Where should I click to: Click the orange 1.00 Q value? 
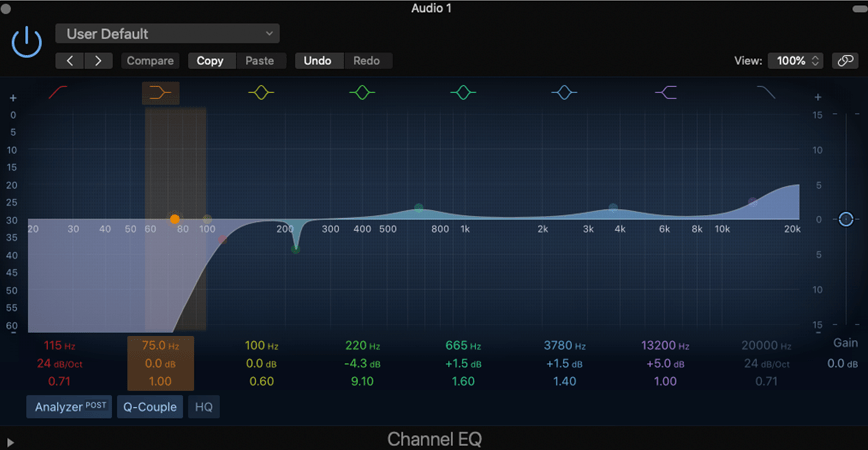(x=161, y=381)
